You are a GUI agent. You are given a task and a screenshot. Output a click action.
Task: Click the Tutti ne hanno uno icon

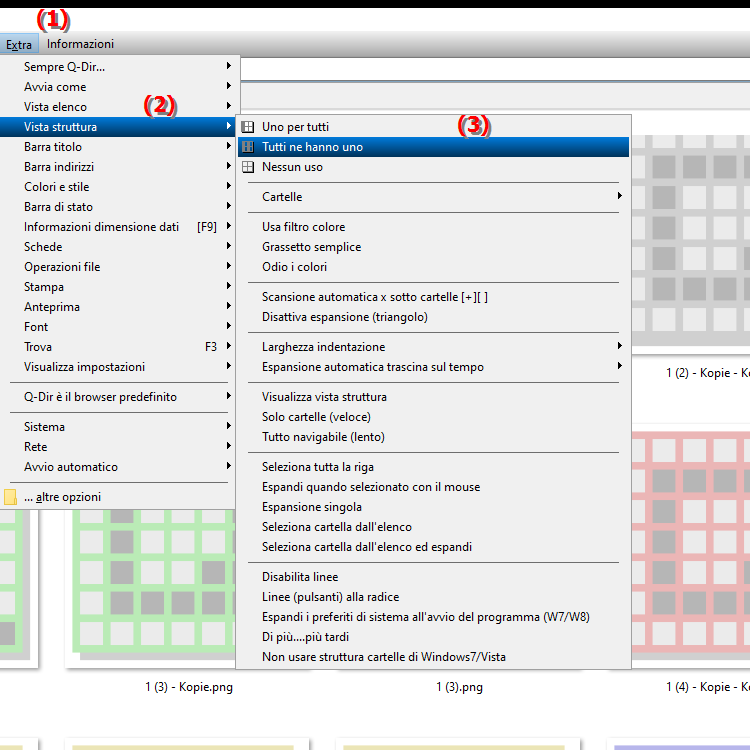point(247,147)
